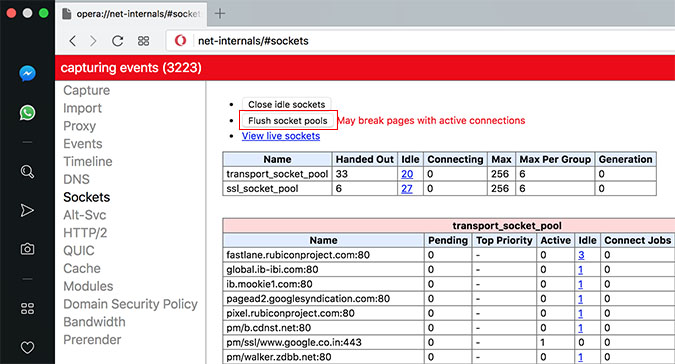Select pm/ssl/www.google.co.in:443 row name
This screenshot has width=675, height=364.
click(294, 342)
